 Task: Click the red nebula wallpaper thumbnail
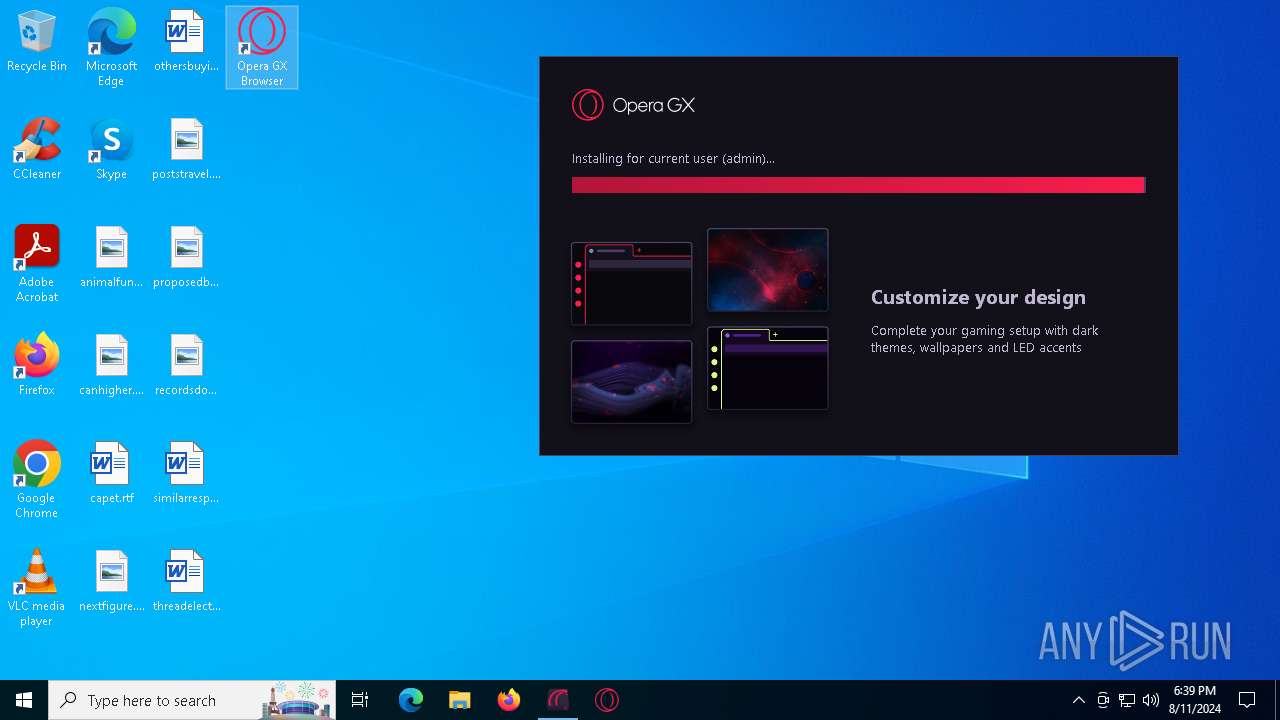pos(768,270)
